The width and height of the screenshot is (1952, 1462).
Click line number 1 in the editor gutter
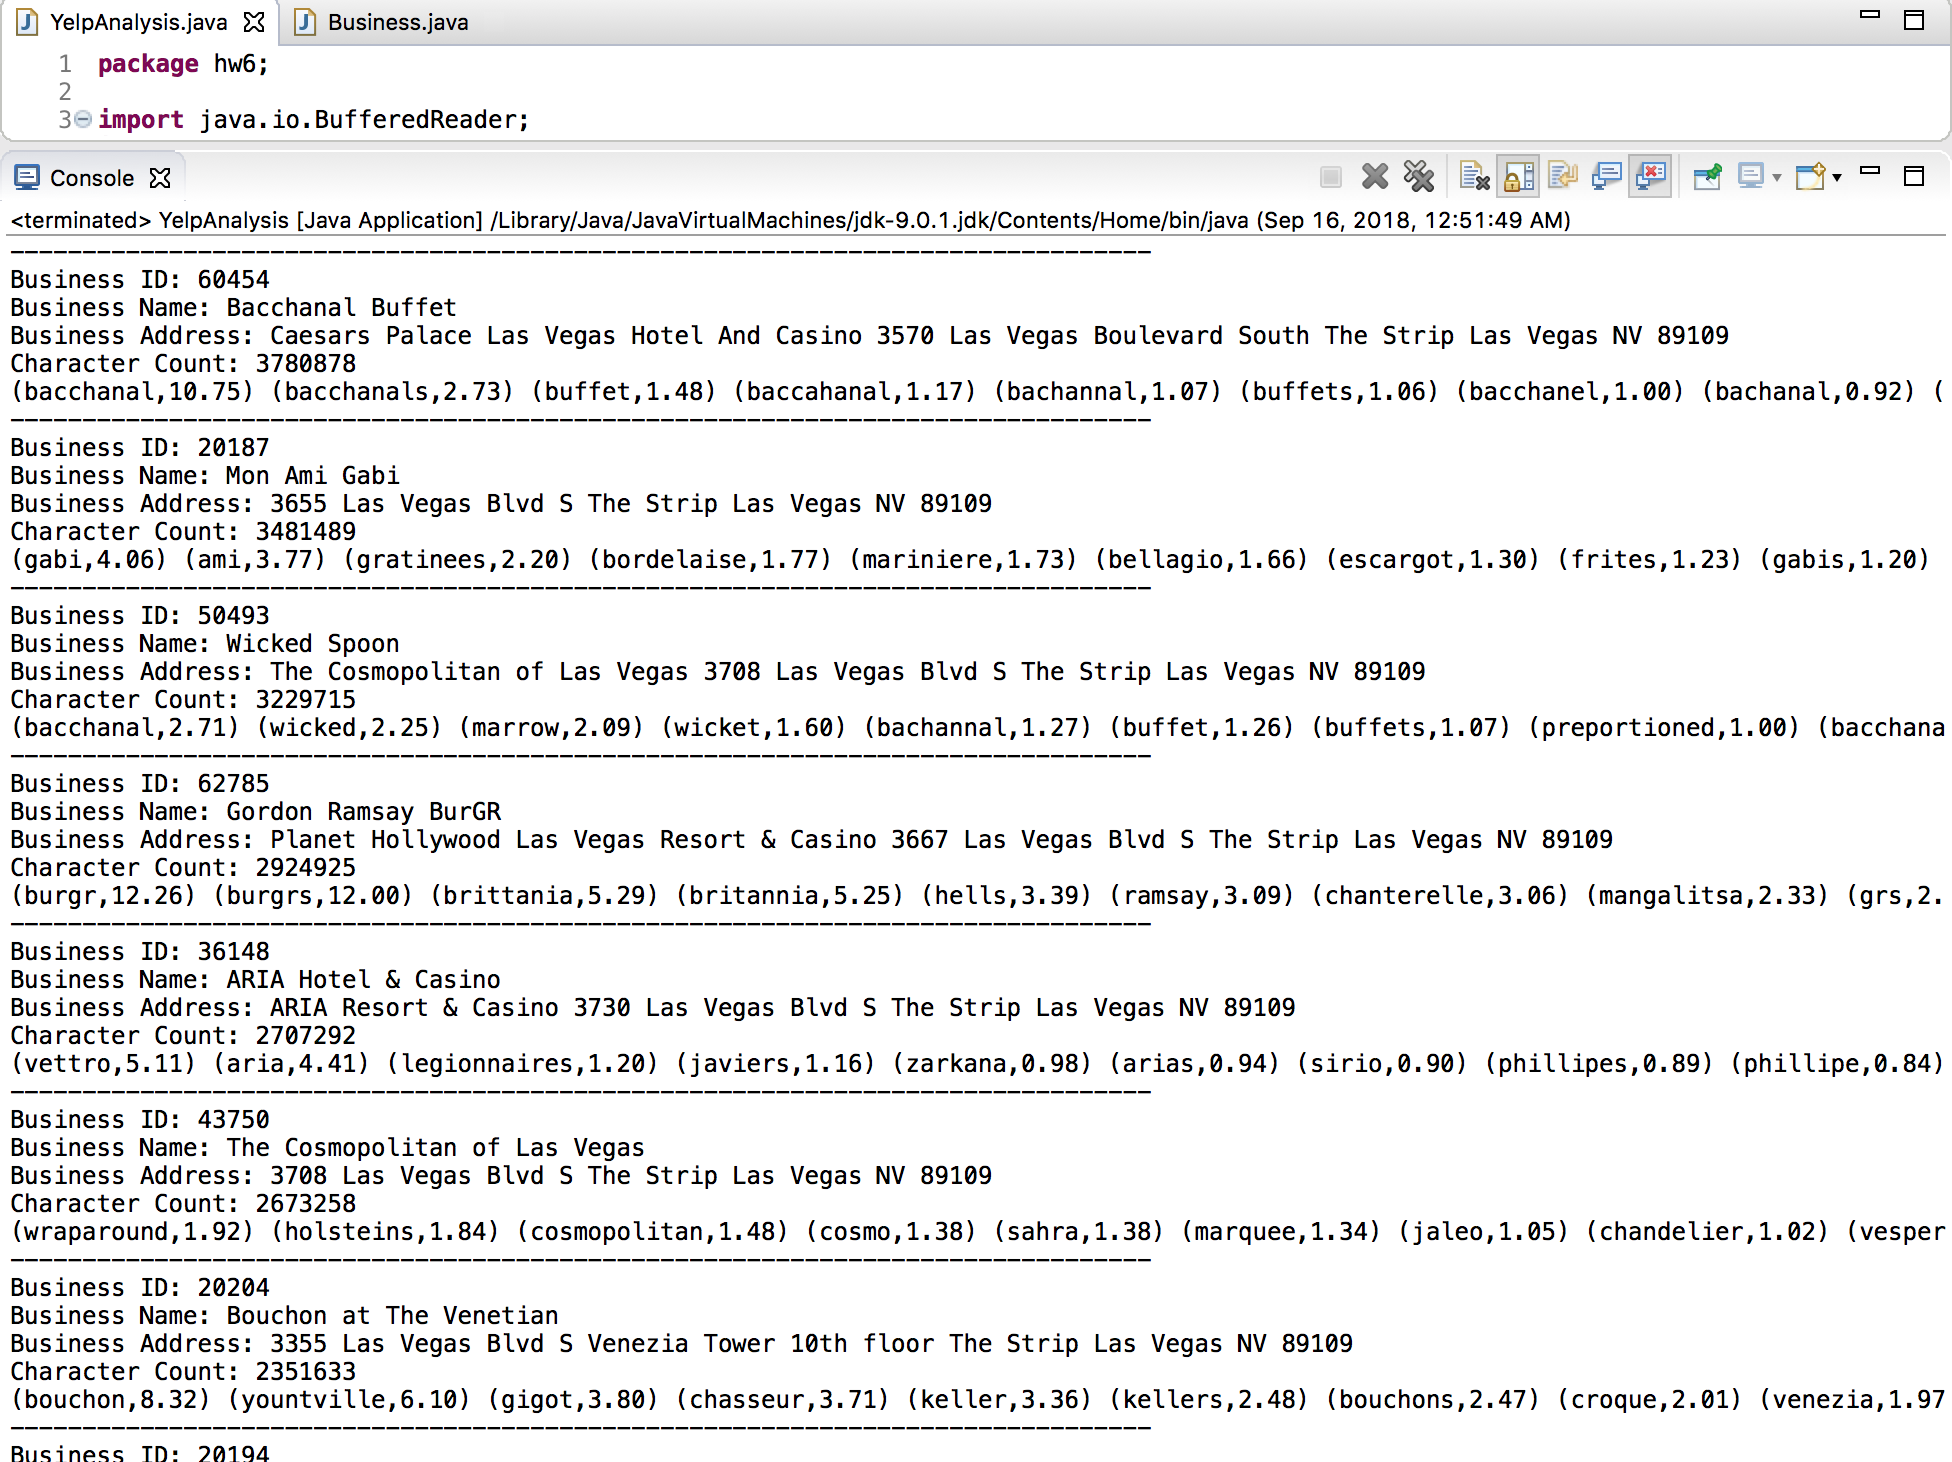coord(65,64)
